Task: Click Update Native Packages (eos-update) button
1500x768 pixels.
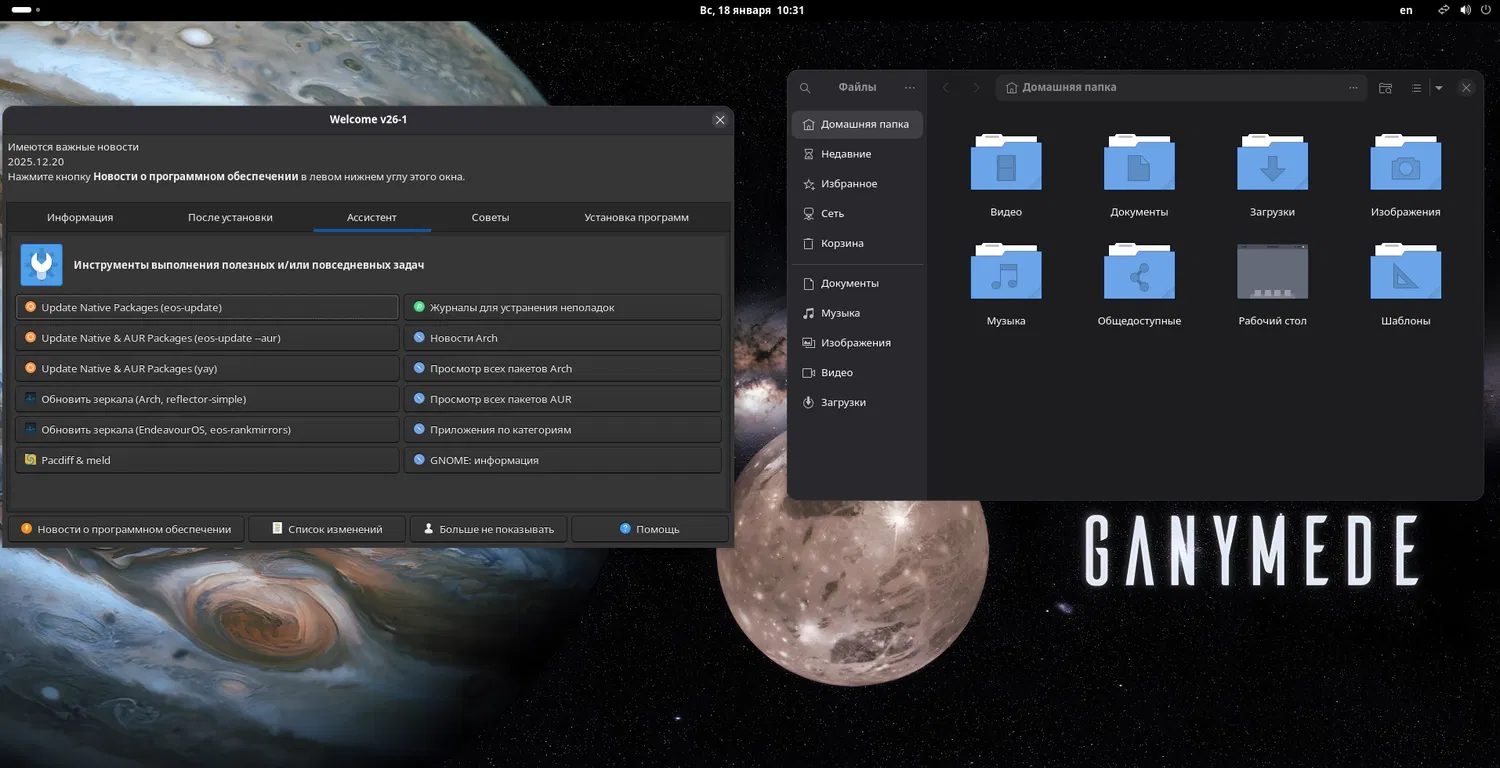Action: 207,308
